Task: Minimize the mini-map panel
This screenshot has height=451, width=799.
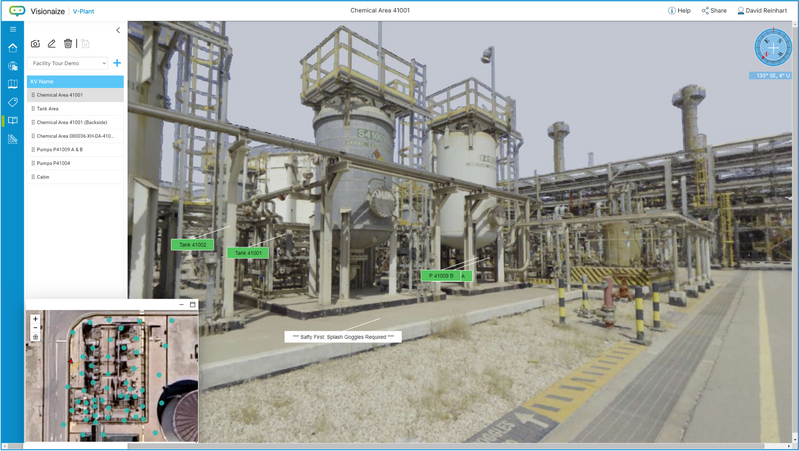Action: [181, 304]
